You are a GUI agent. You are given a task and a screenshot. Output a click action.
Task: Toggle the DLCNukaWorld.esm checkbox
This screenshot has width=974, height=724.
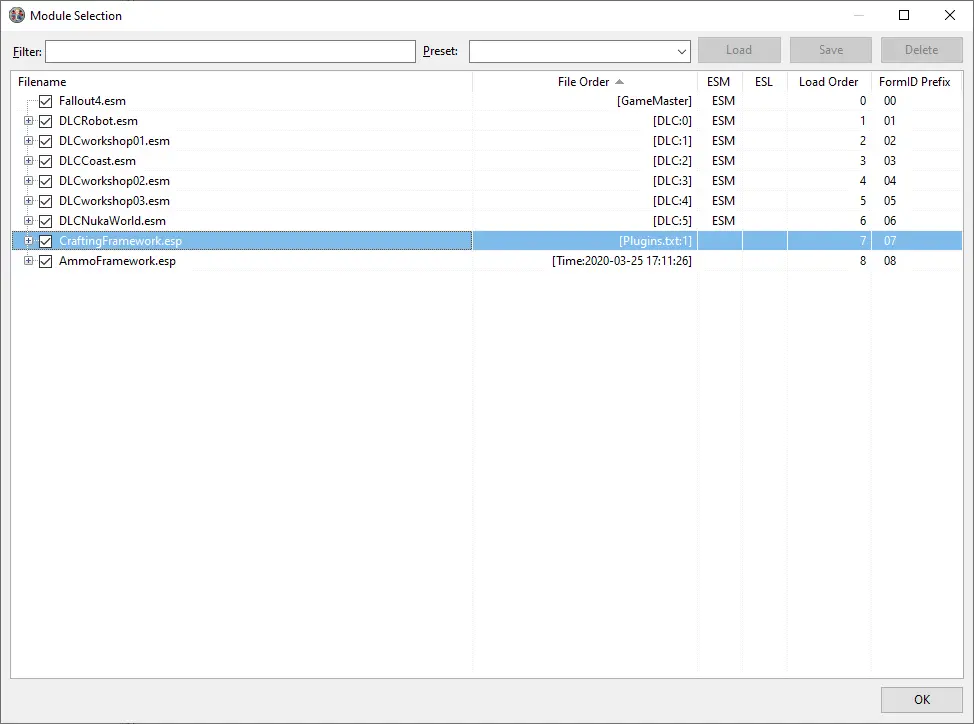click(x=45, y=221)
